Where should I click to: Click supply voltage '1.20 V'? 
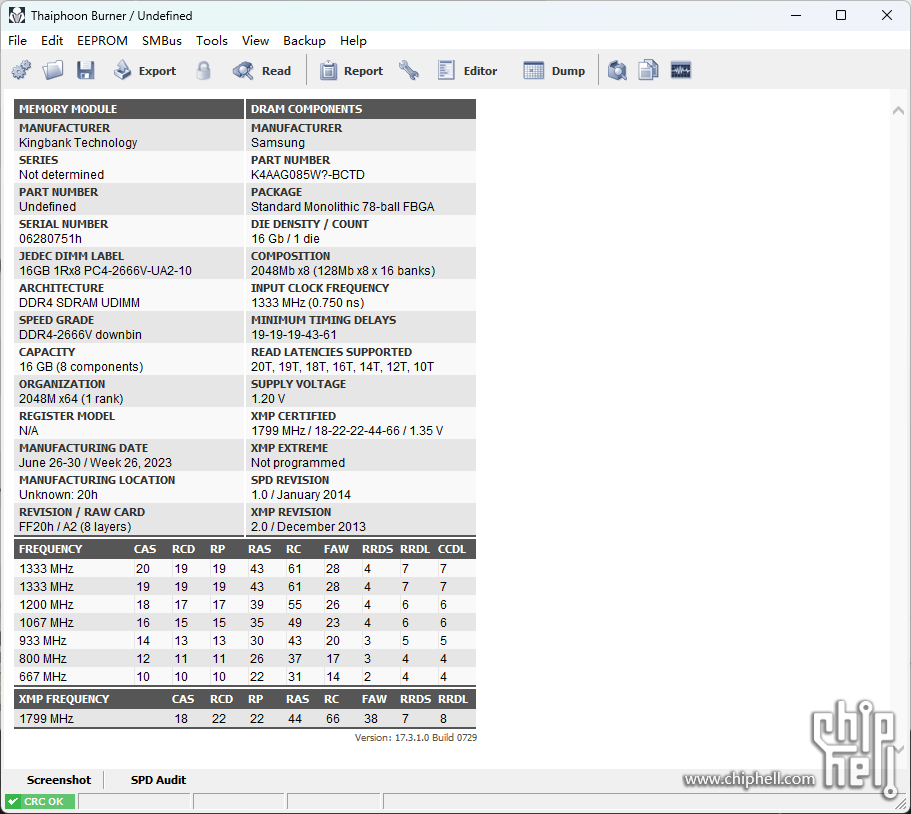click(268, 399)
